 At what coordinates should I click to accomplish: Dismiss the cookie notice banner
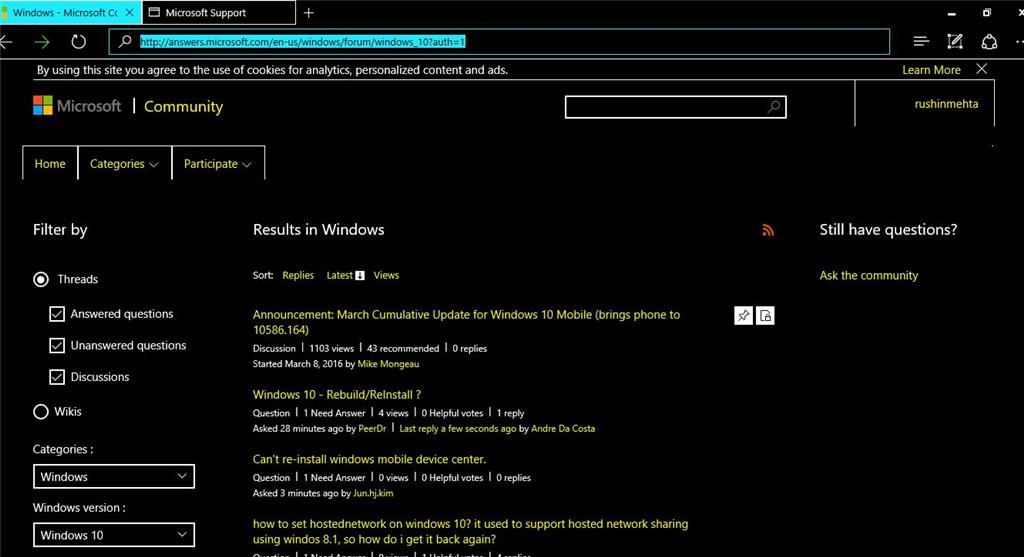pos(982,69)
